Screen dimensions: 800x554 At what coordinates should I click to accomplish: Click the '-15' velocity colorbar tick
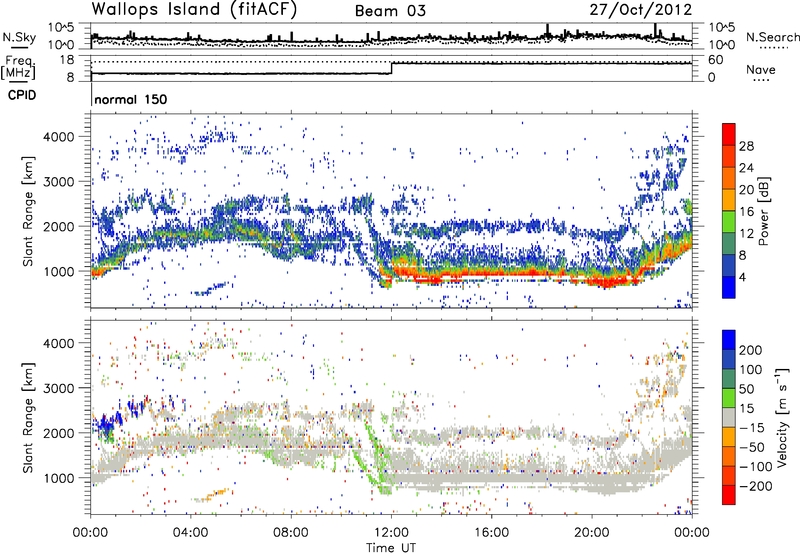[x=752, y=427]
